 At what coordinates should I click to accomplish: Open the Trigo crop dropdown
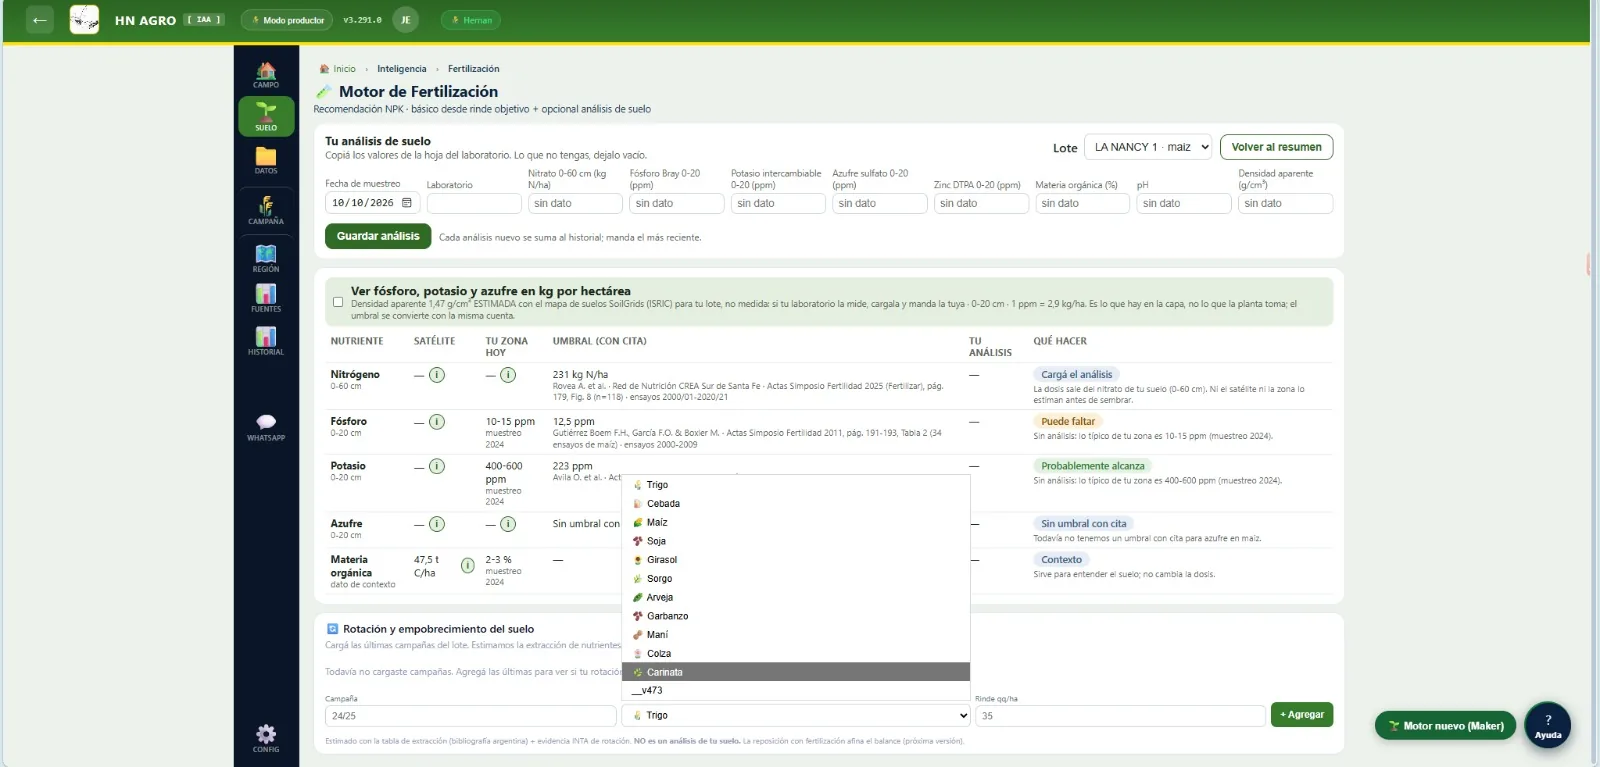tap(797, 716)
